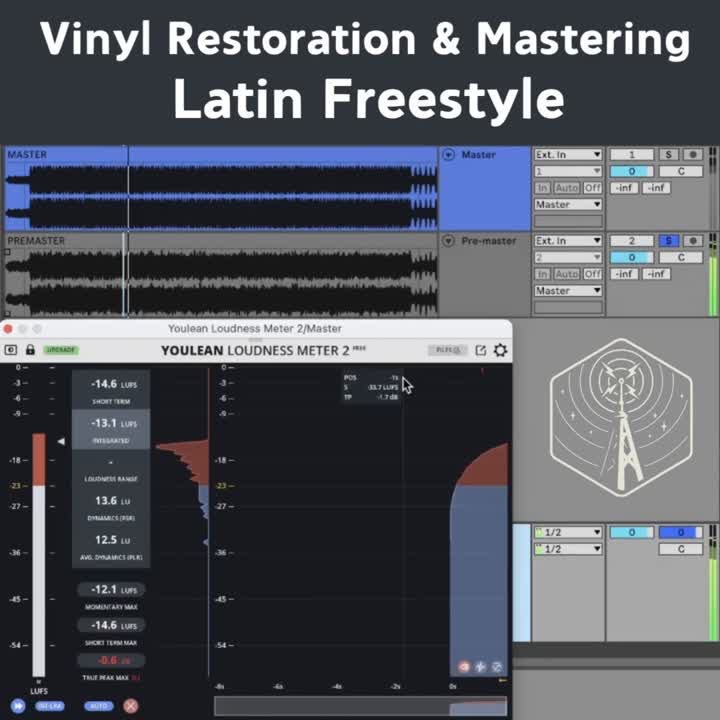
Task: Click the loudness range value field
Action: point(111,468)
